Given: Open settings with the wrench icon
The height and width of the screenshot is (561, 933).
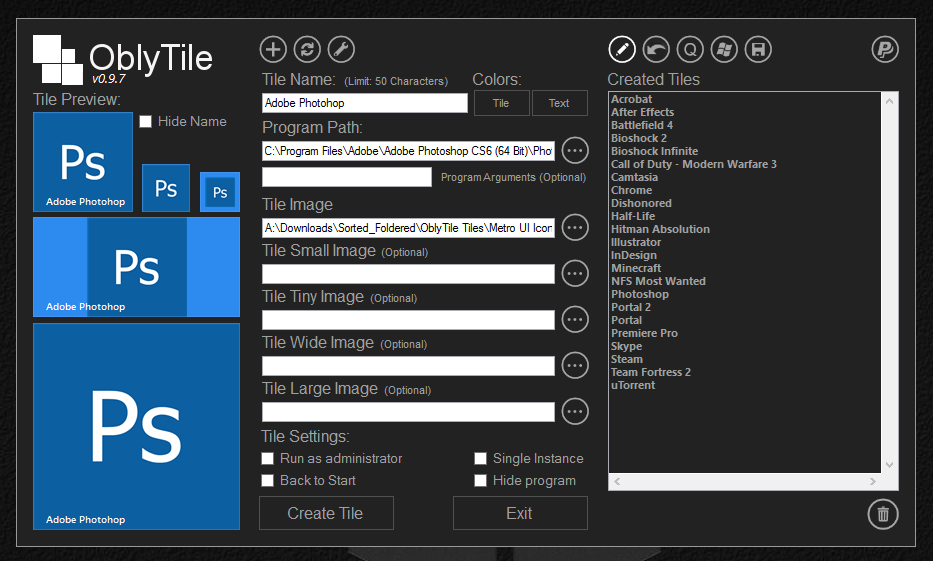Looking at the screenshot, I should pos(341,49).
